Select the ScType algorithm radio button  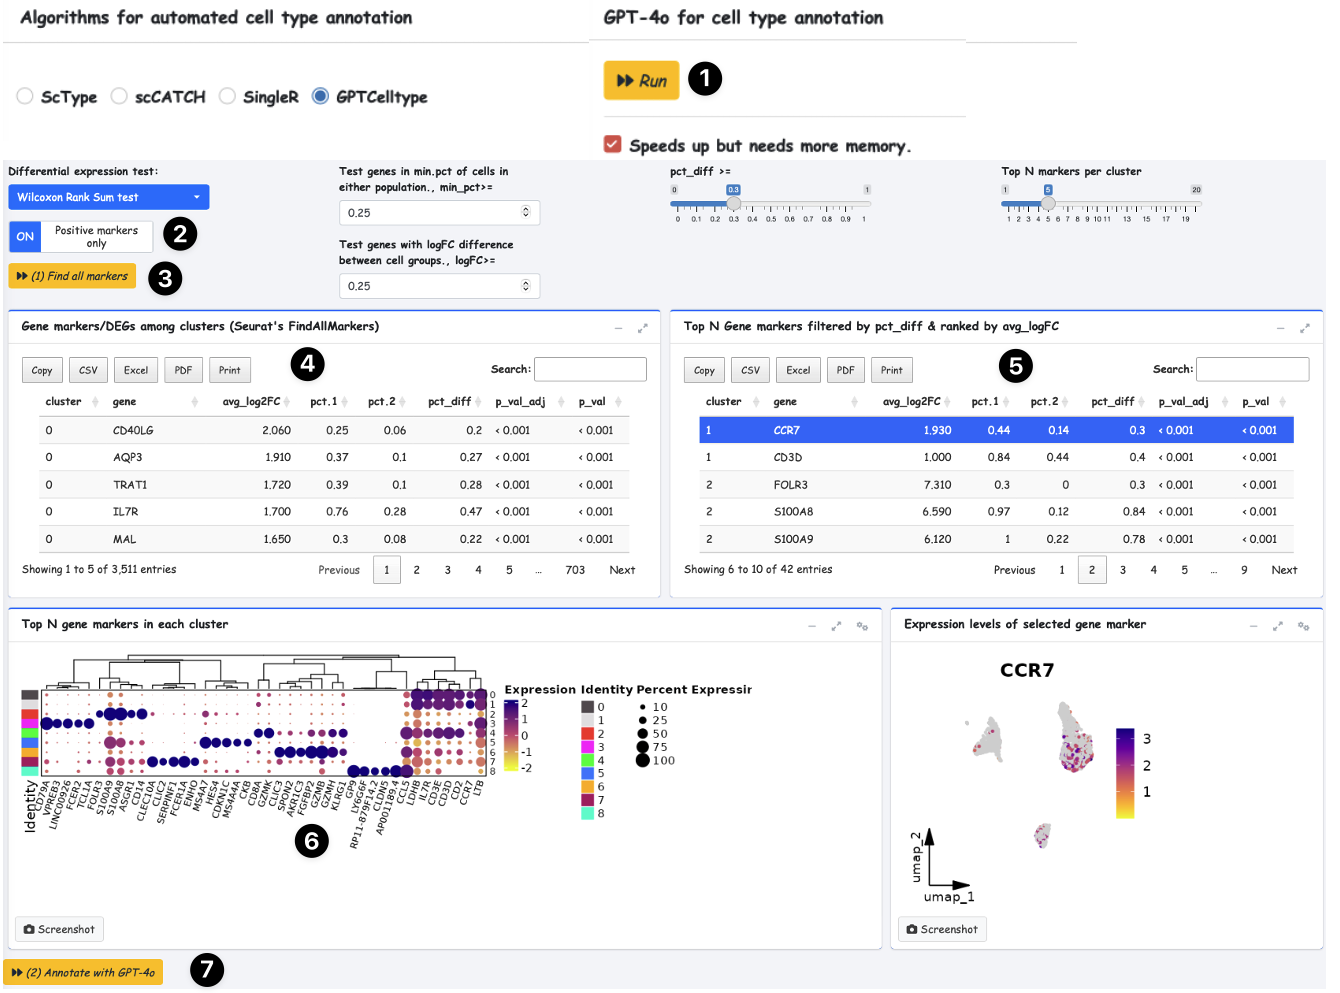25,96
